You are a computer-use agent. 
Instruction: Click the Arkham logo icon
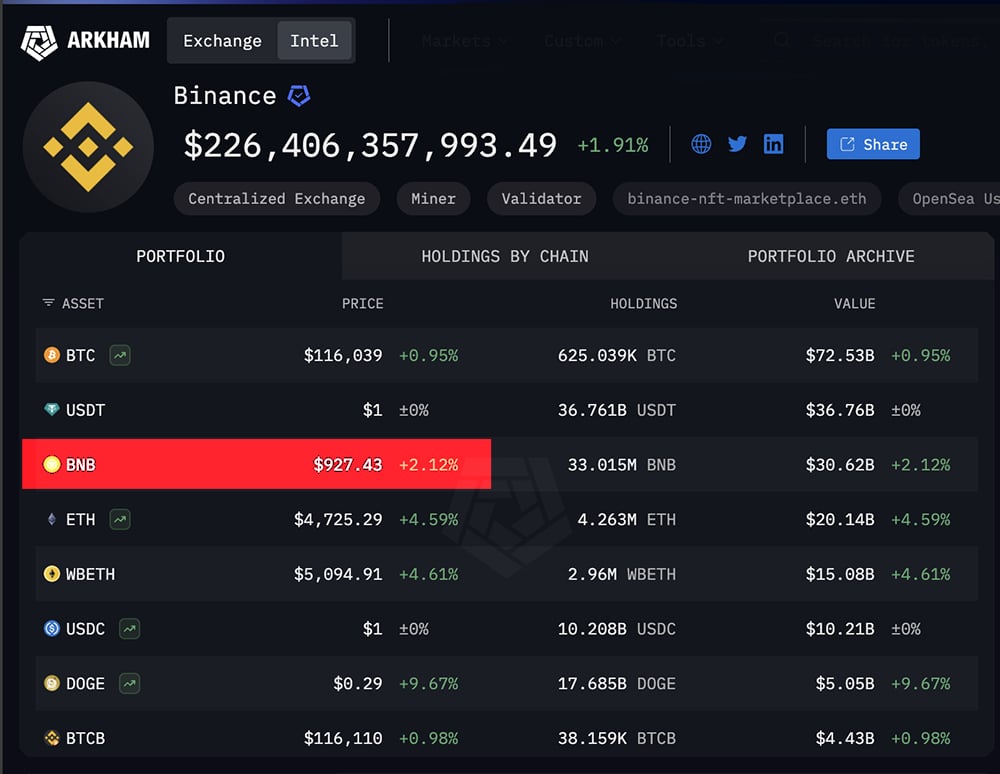pyautogui.click(x=39, y=42)
